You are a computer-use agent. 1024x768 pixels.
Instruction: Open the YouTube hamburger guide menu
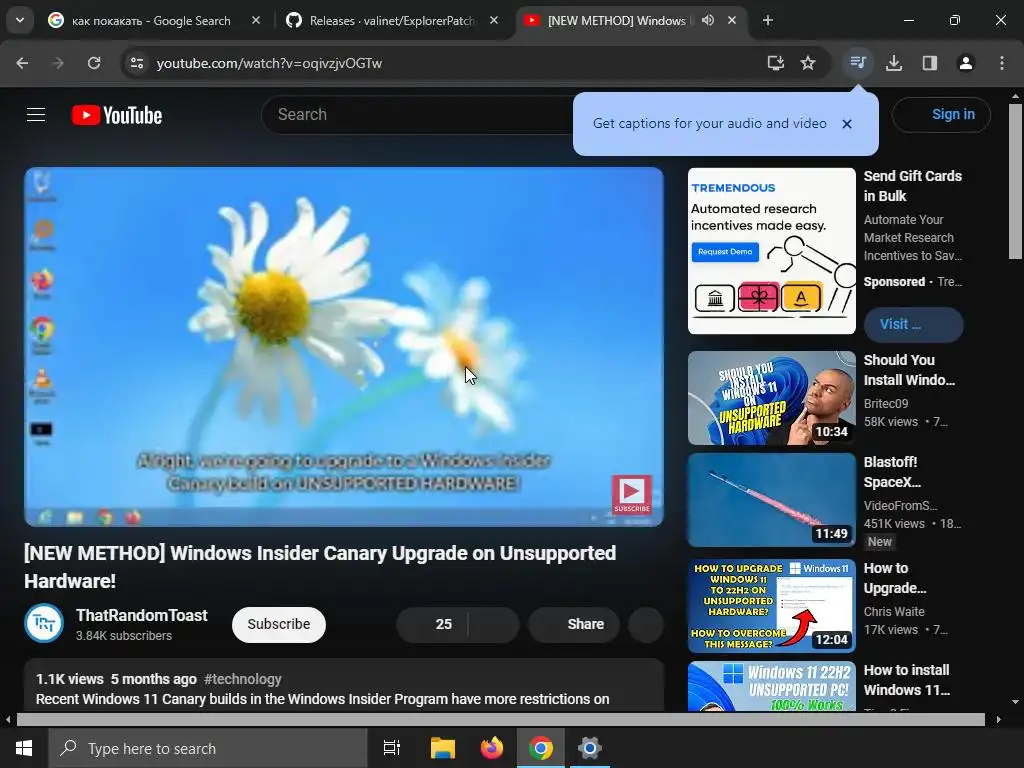pyautogui.click(x=36, y=115)
